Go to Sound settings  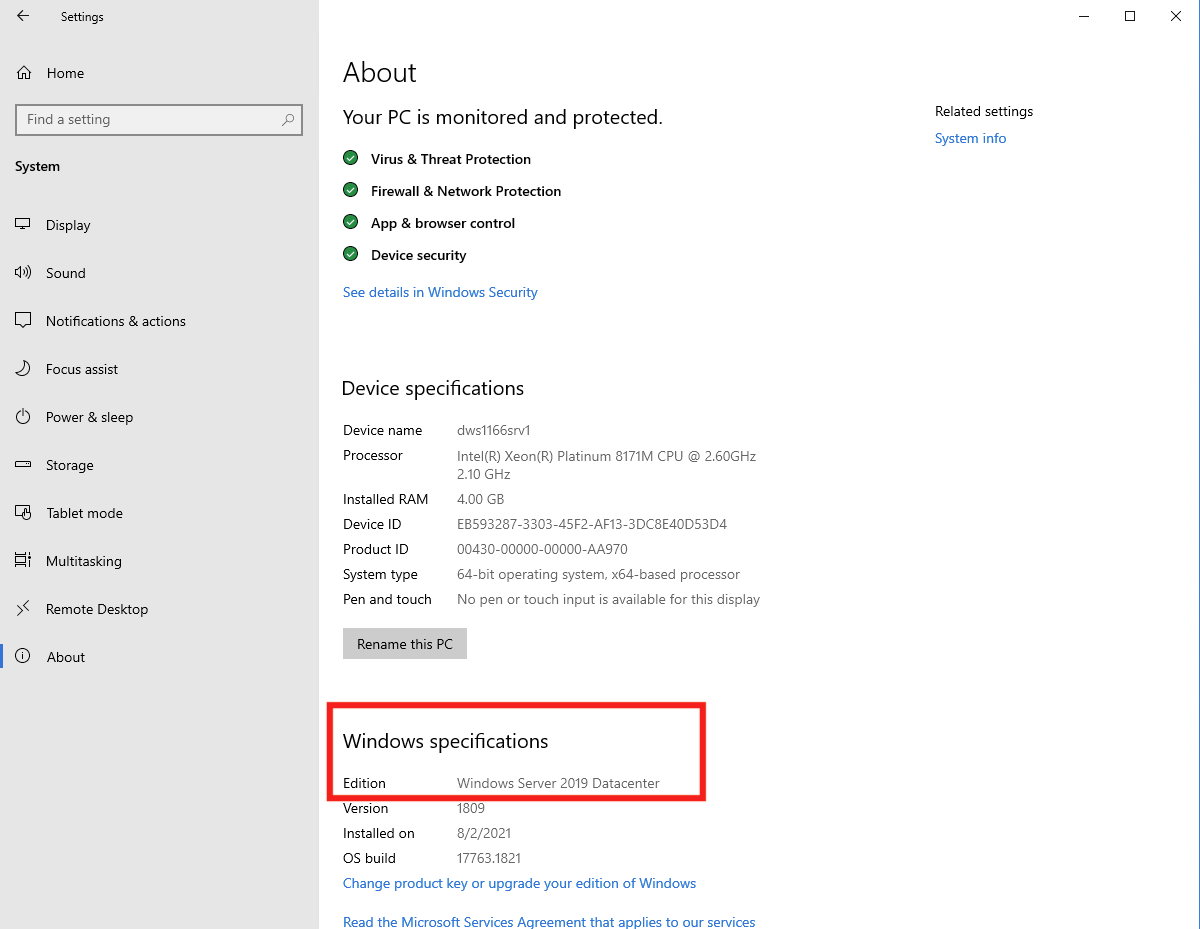point(159,273)
